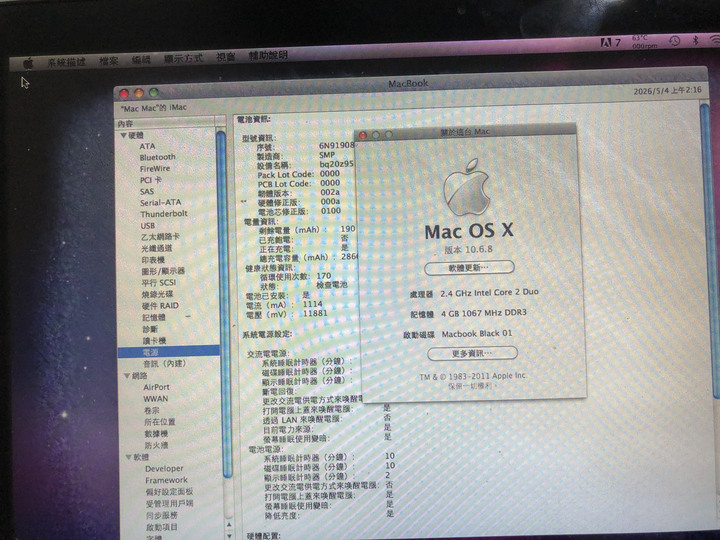The image size is (720, 540).
Task: Click the sidebar scroll down arrow
Action: 229,535
